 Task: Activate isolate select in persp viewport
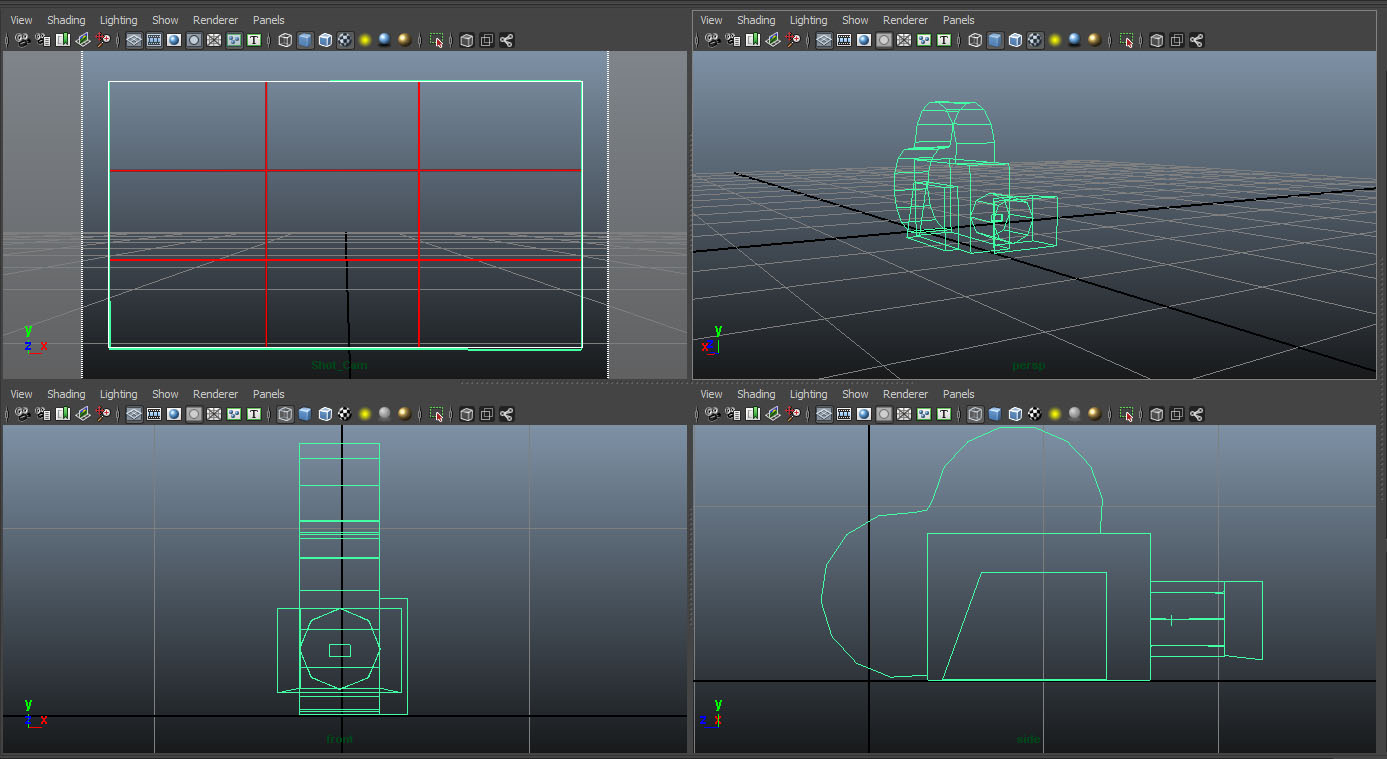[x=1128, y=40]
